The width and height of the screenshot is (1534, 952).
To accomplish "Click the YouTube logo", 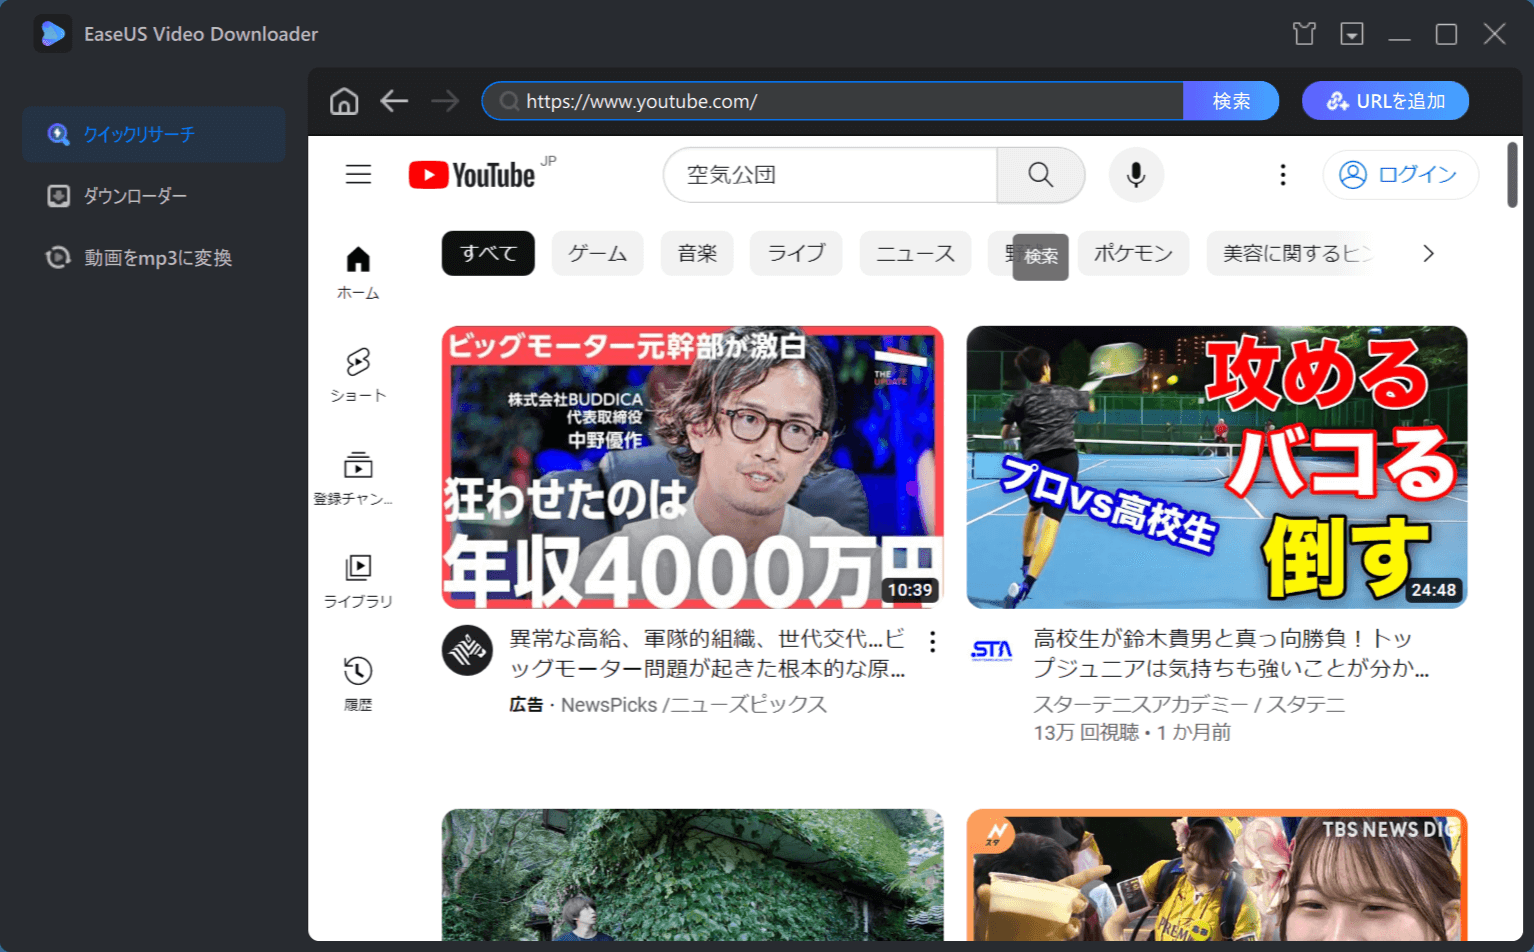I will click(472, 175).
